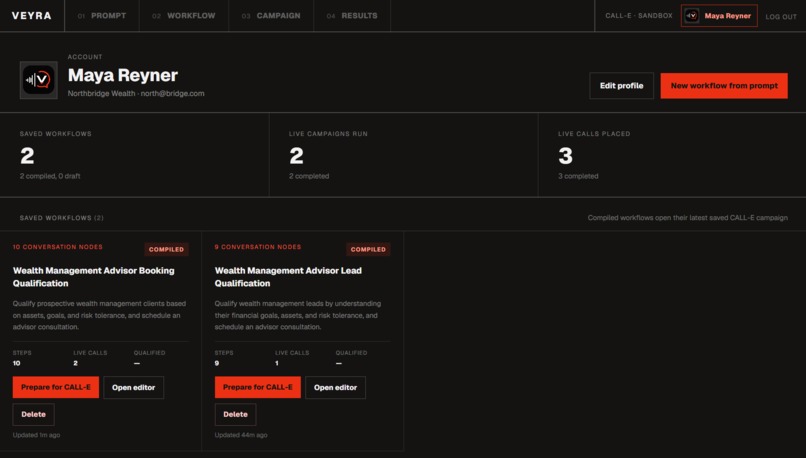Delete the Advisor Booking workflow
The height and width of the screenshot is (458, 806).
(x=33, y=414)
